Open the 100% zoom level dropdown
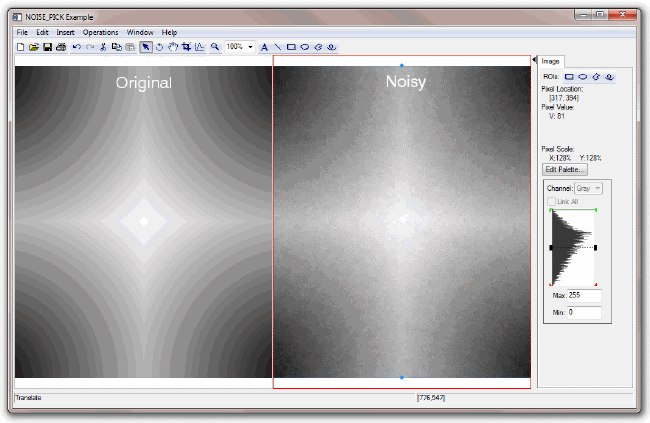The image size is (650, 423). tap(250, 47)
